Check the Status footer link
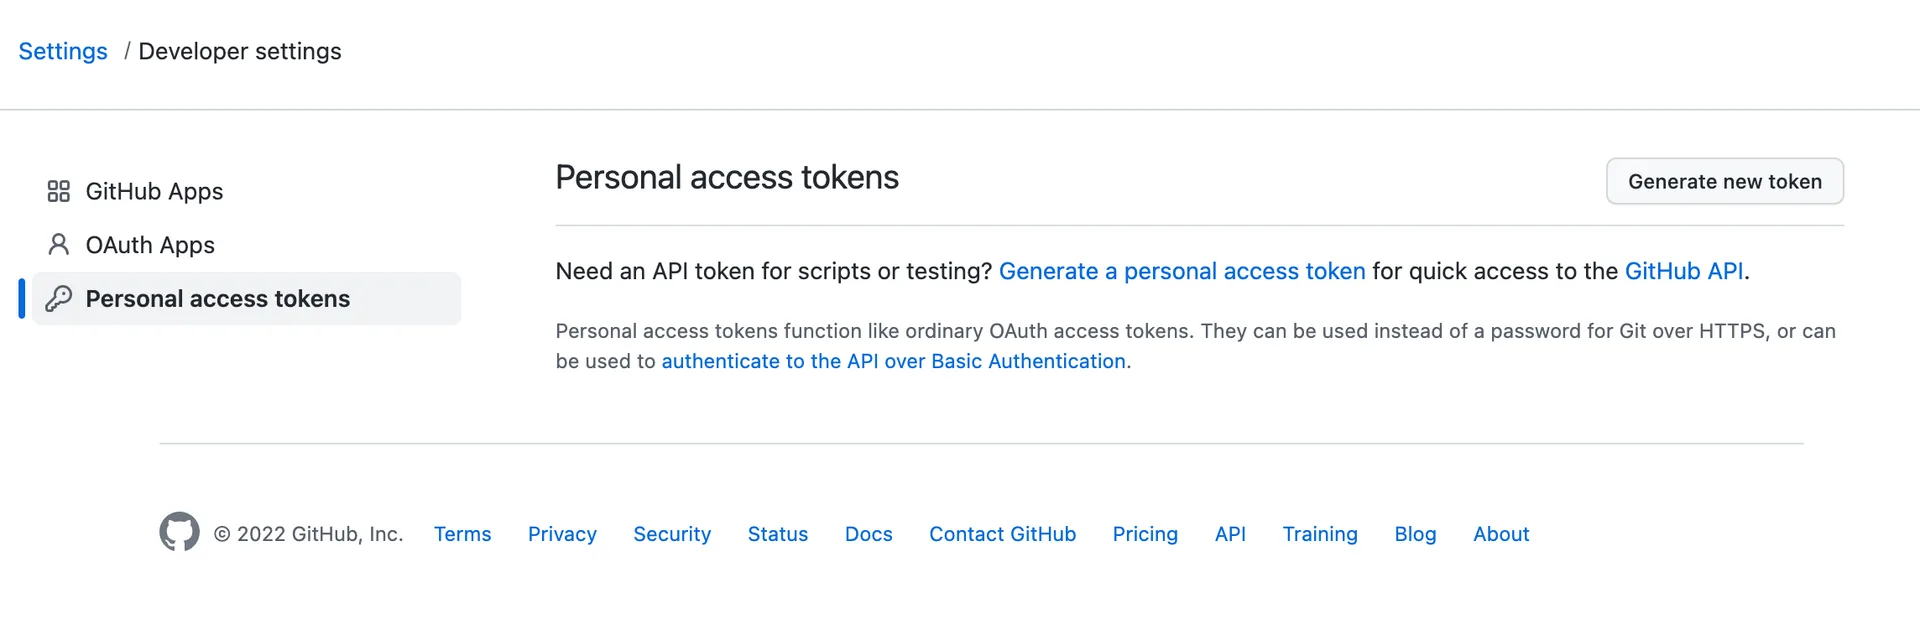Viewport: 1920px width, 644px height. click(x=778, y=534)
